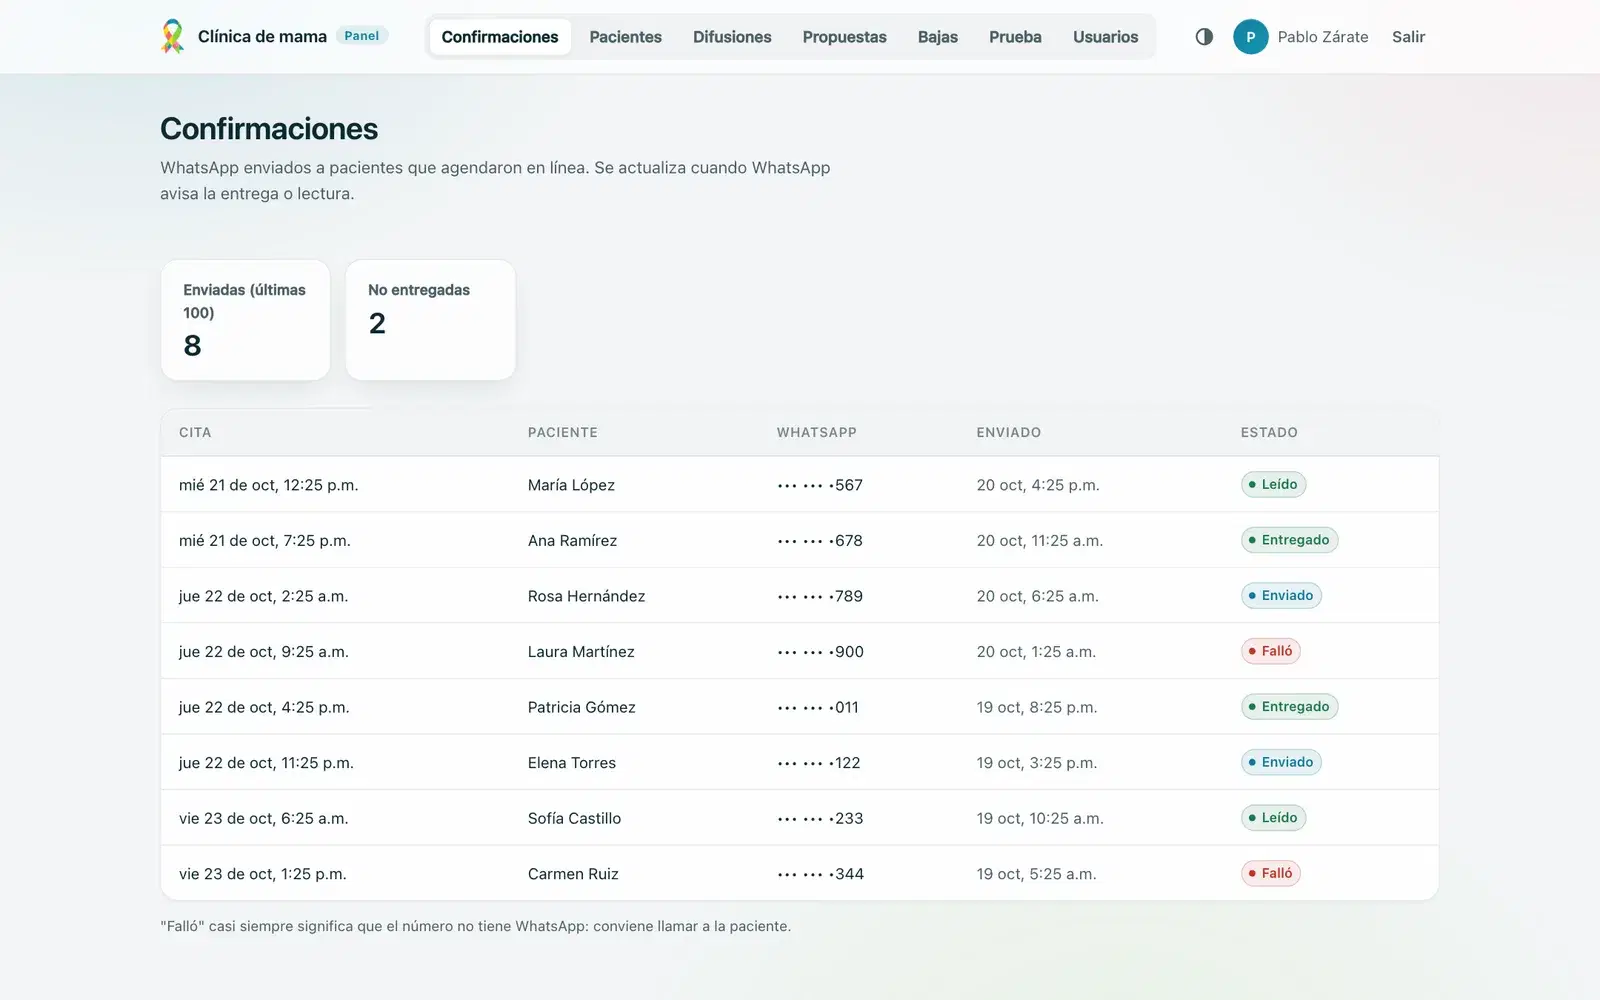Click masked WhatsApp number ending 344

click(x=820, y=874)
